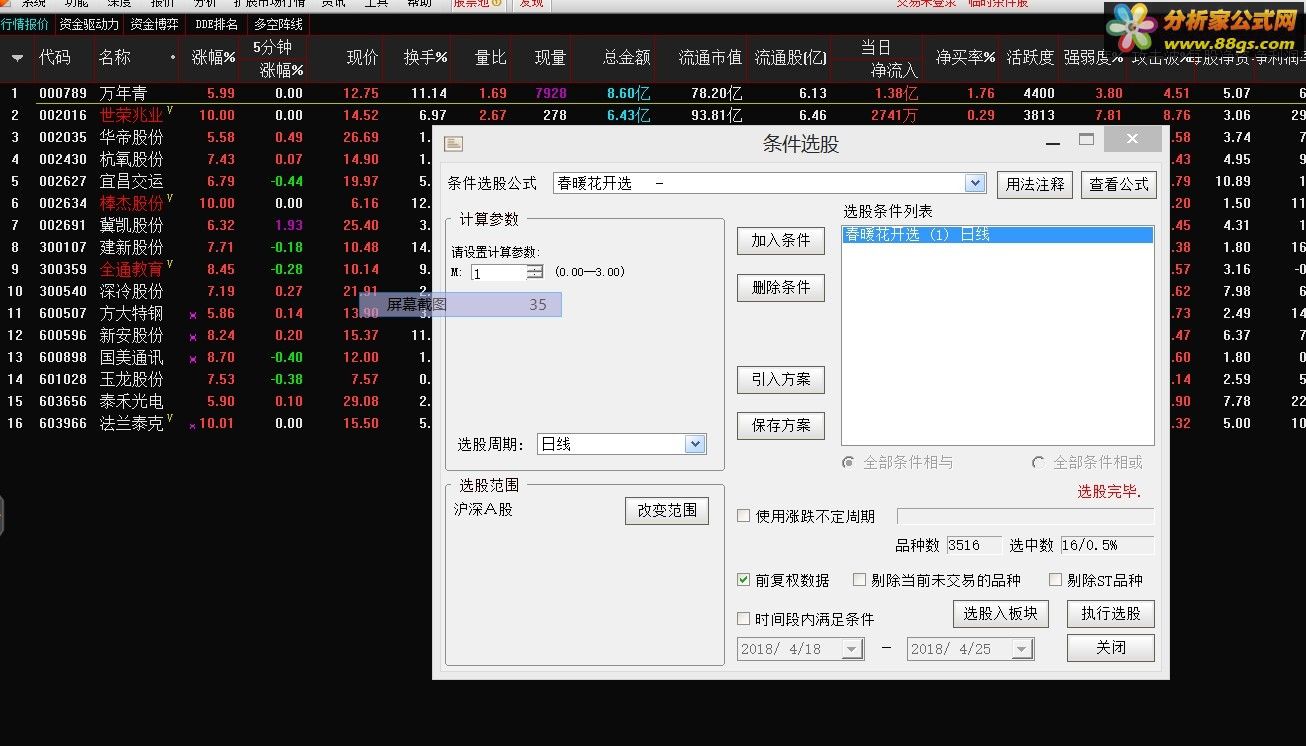
Task: Click the V marker next to 全通教育
Action: pos(170,265)
